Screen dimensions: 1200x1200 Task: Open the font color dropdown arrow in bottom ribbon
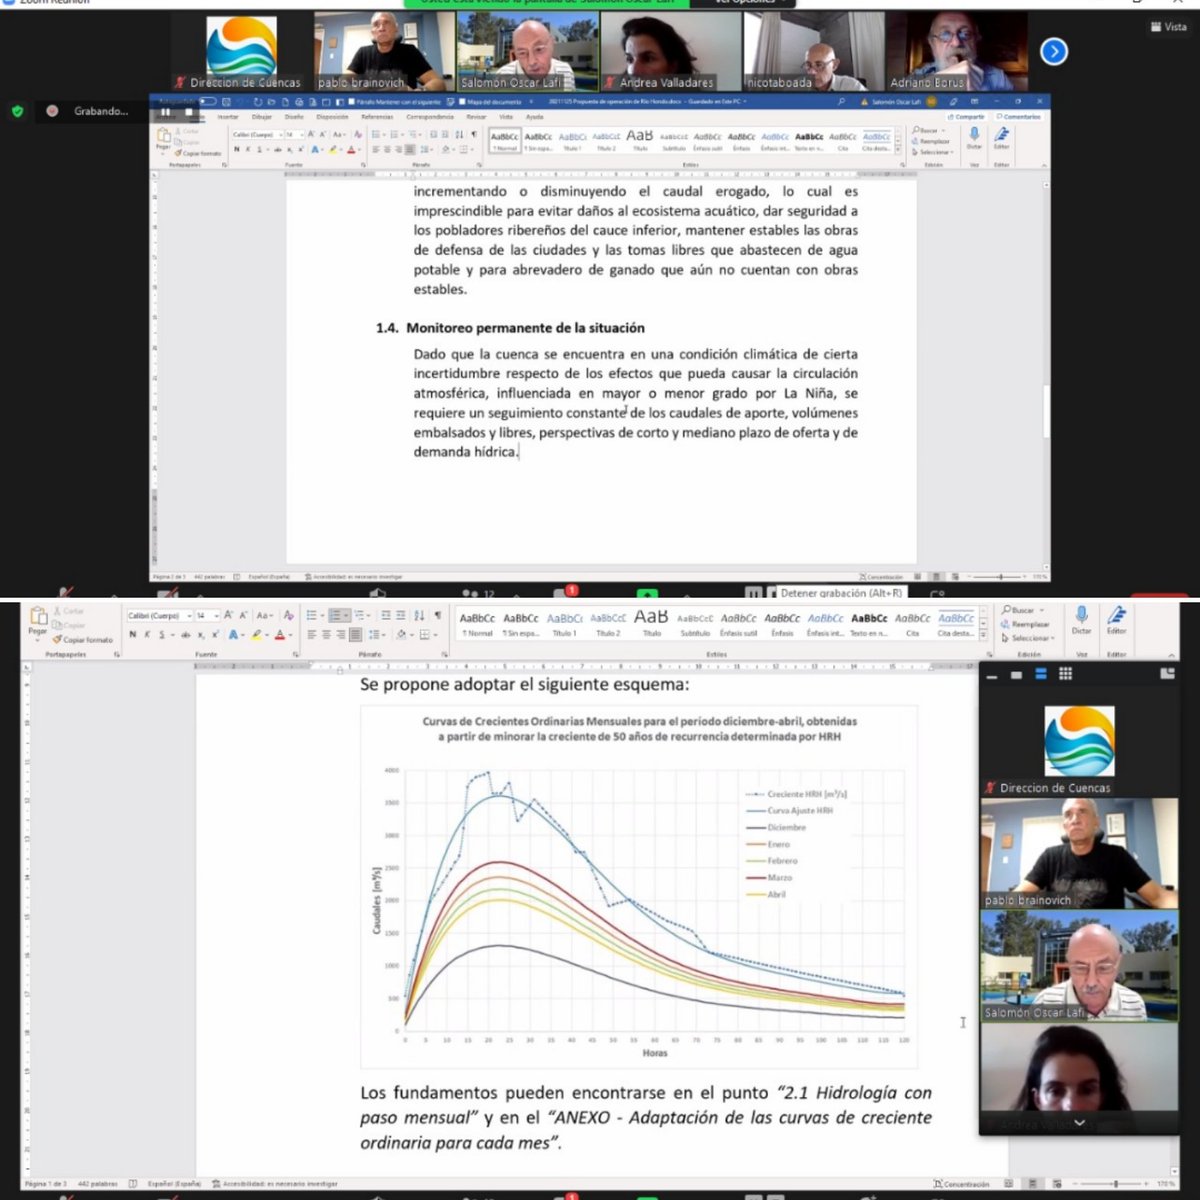(291, 635)
